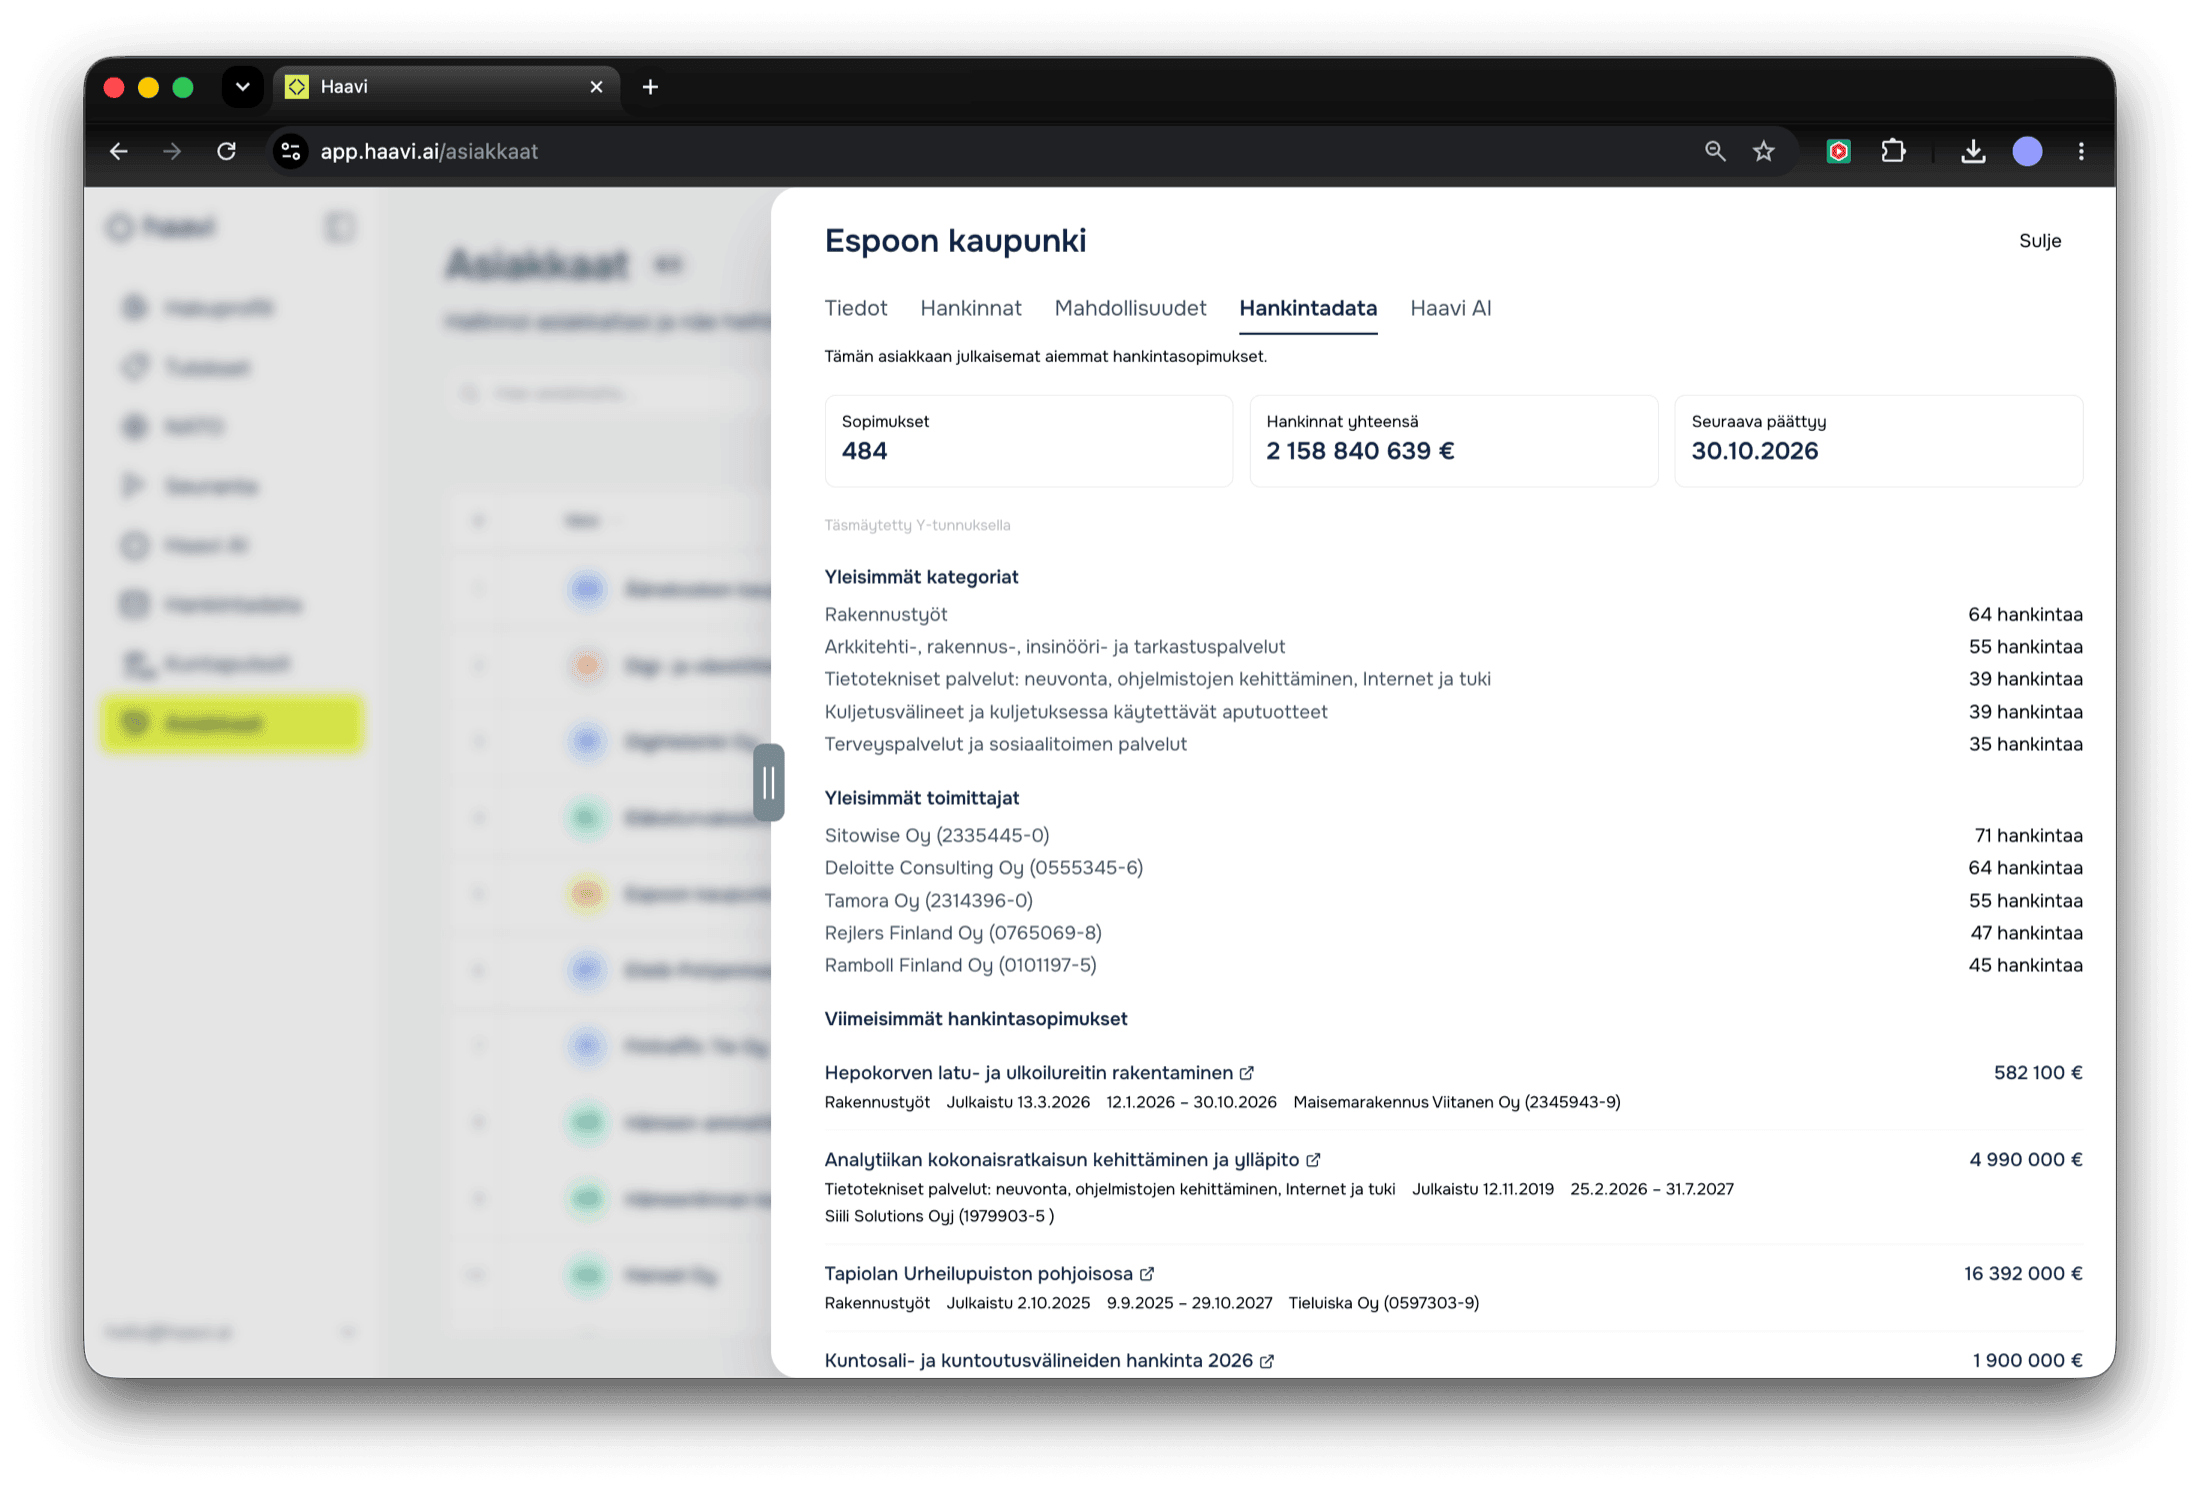This screenshot has height=1489, width=2200.
Task: Close the Haavi browser tab
Action: point(597,87)
